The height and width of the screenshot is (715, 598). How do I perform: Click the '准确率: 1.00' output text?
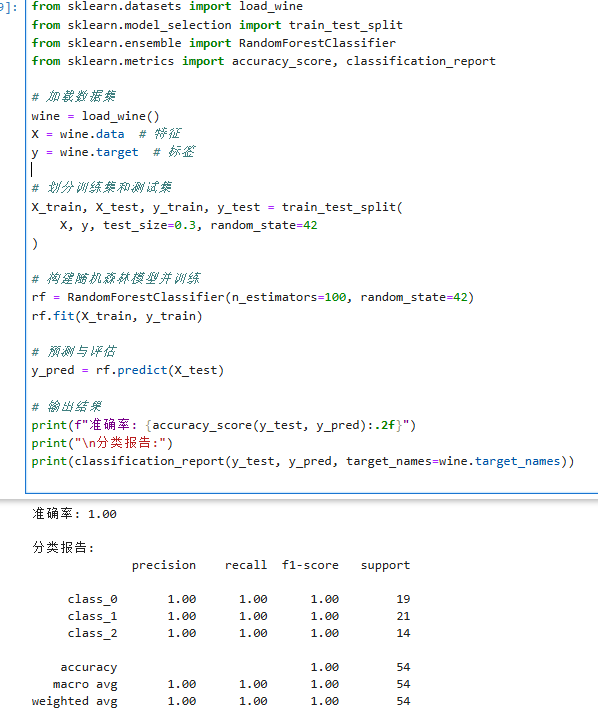pos(74,514)
